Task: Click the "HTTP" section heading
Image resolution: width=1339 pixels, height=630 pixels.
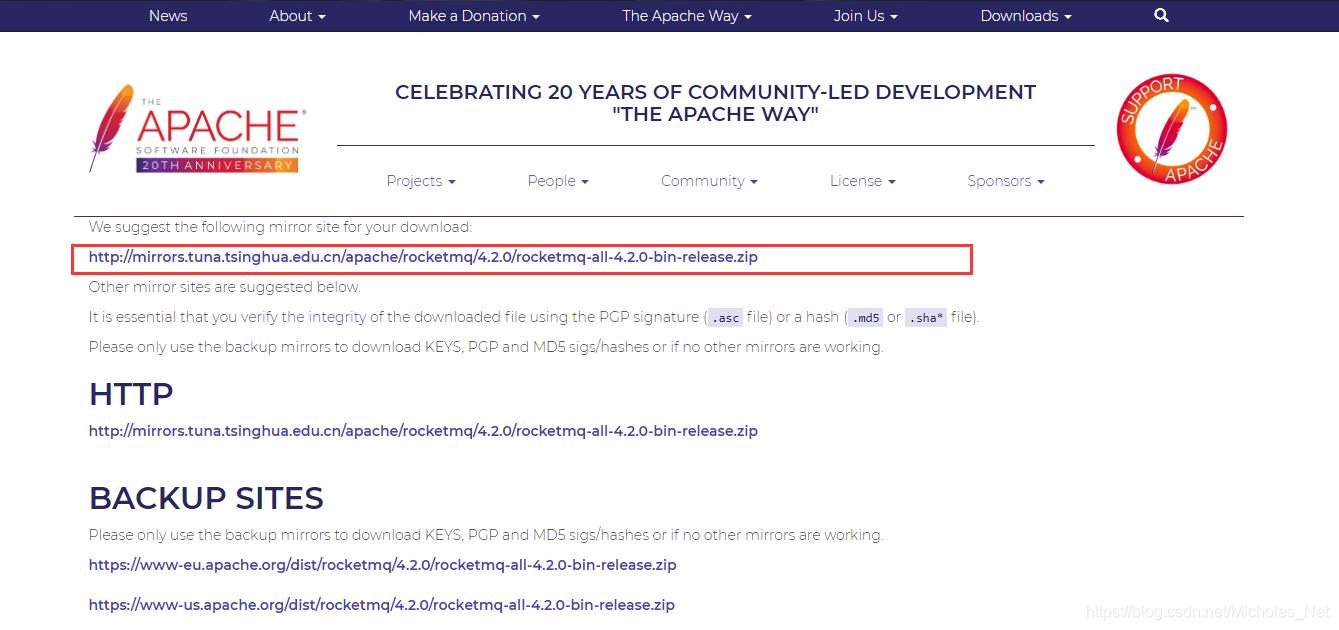Action: [x=131, y=394]
